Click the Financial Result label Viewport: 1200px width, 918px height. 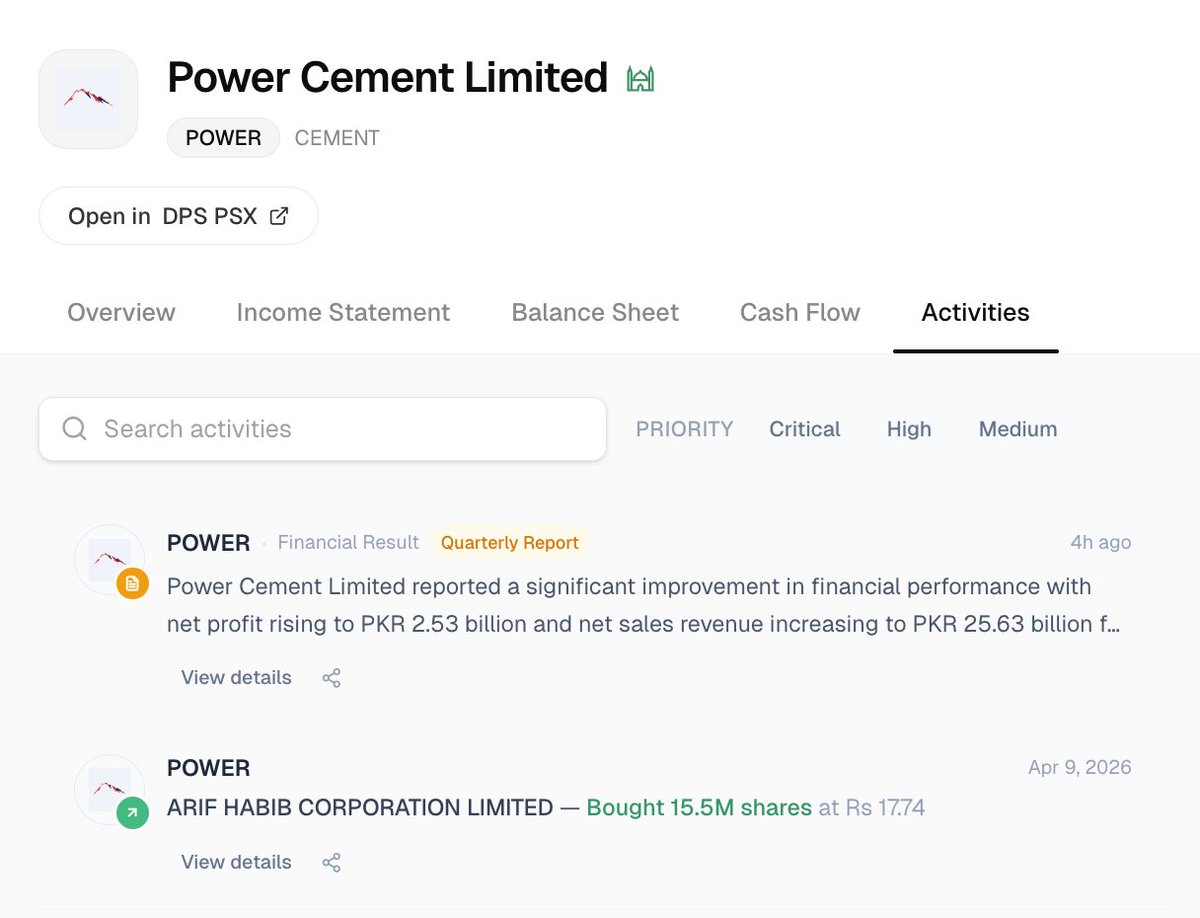pyautogui.click(x=348, y=543)
